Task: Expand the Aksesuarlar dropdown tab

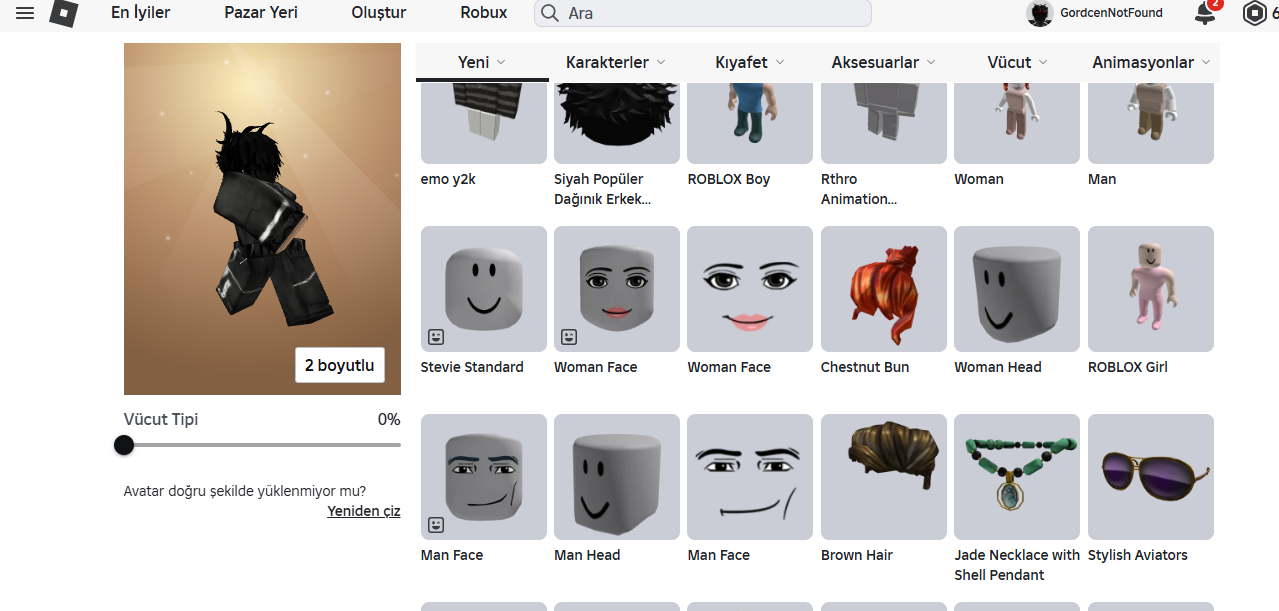Action: (x=884, y=62)
